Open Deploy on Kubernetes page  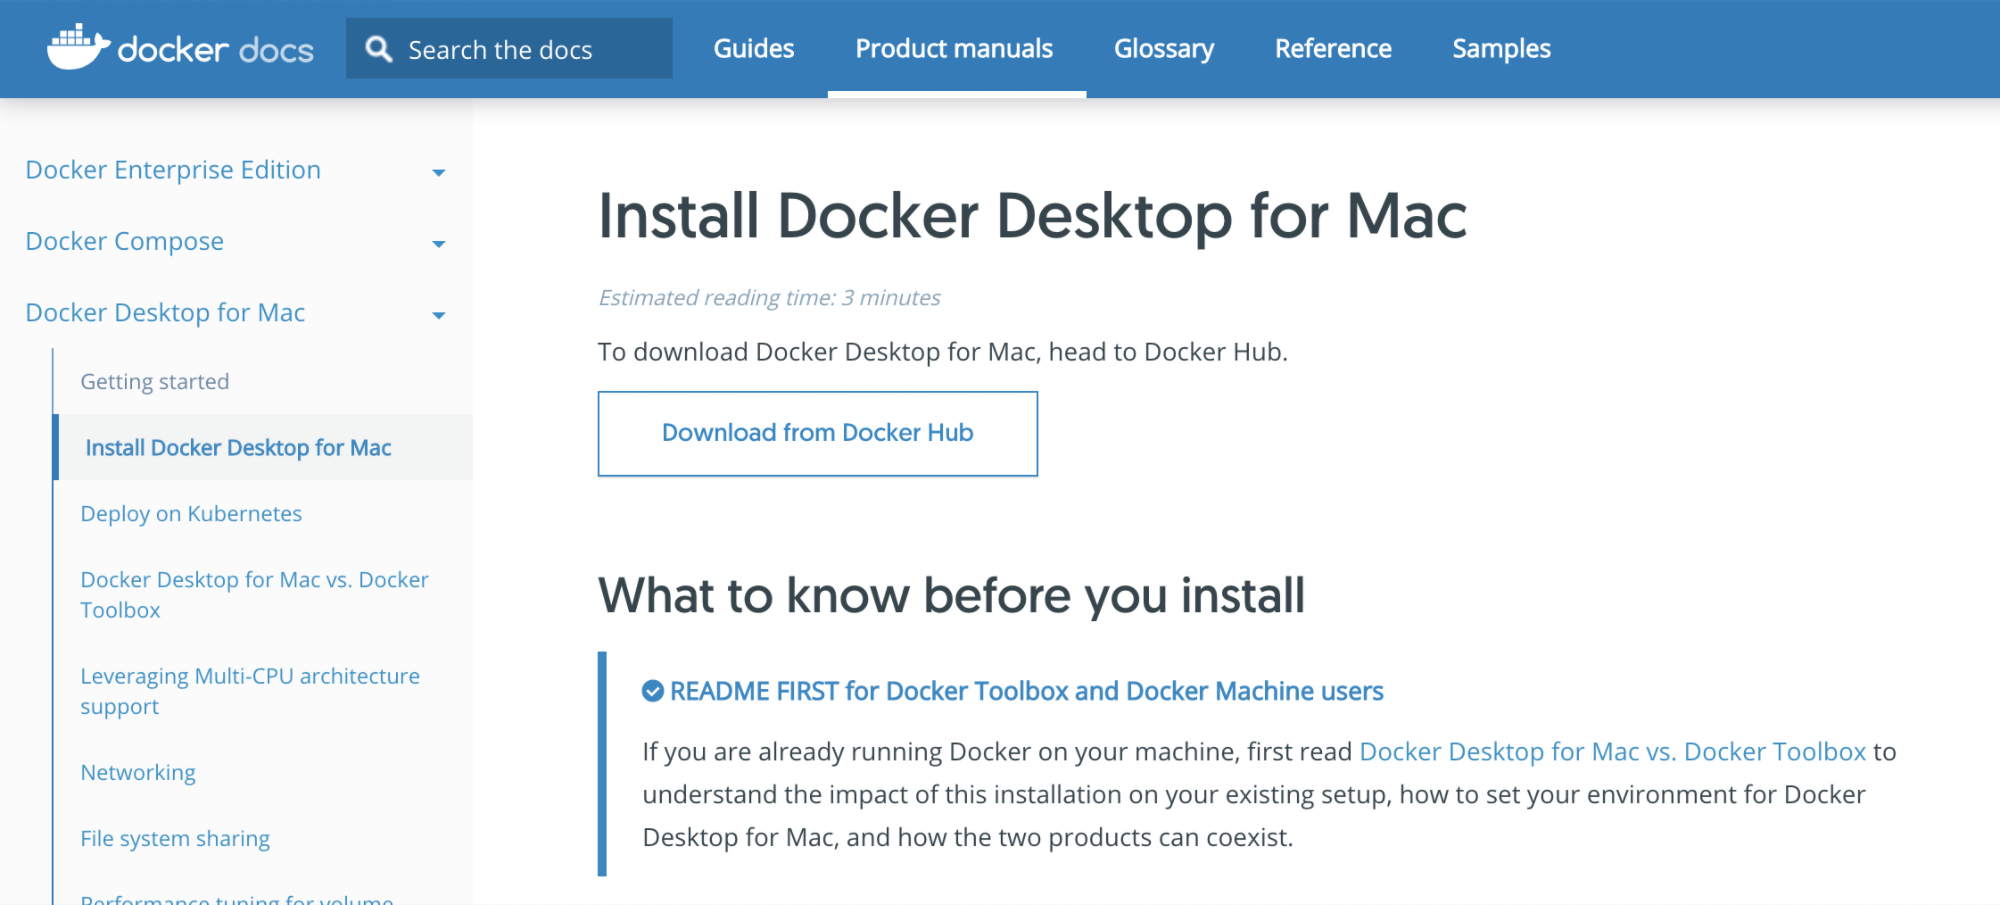[x=191, y=513]
